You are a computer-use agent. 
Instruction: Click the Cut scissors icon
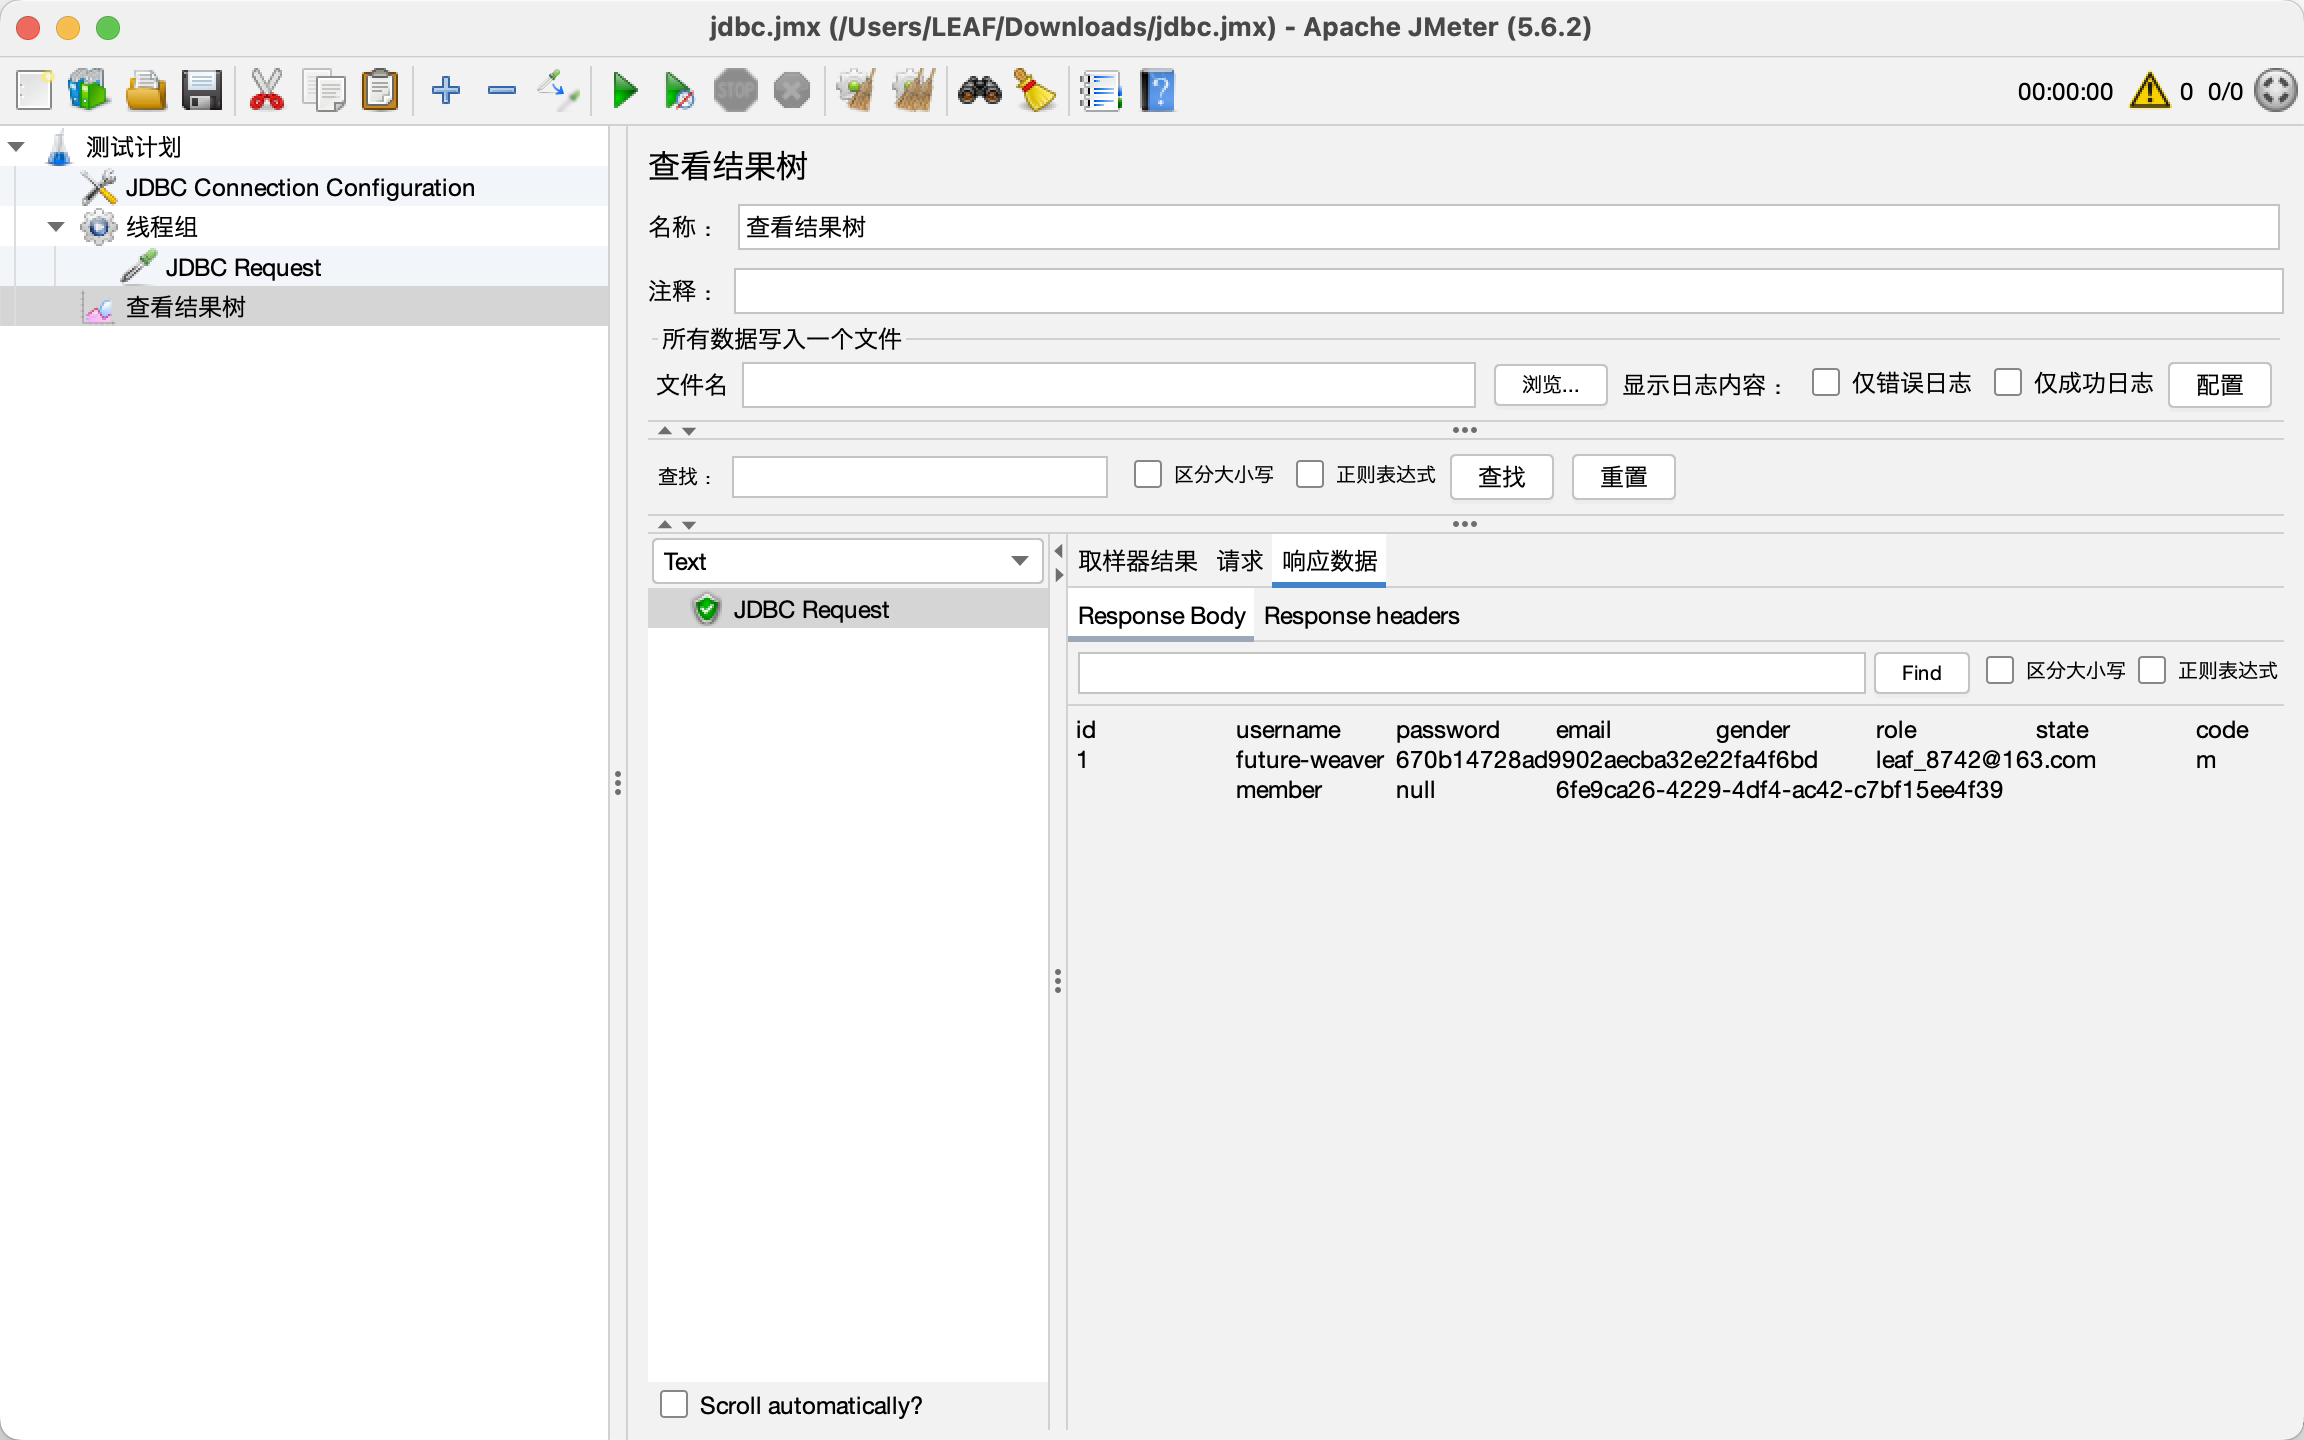(x=266, y=91)
